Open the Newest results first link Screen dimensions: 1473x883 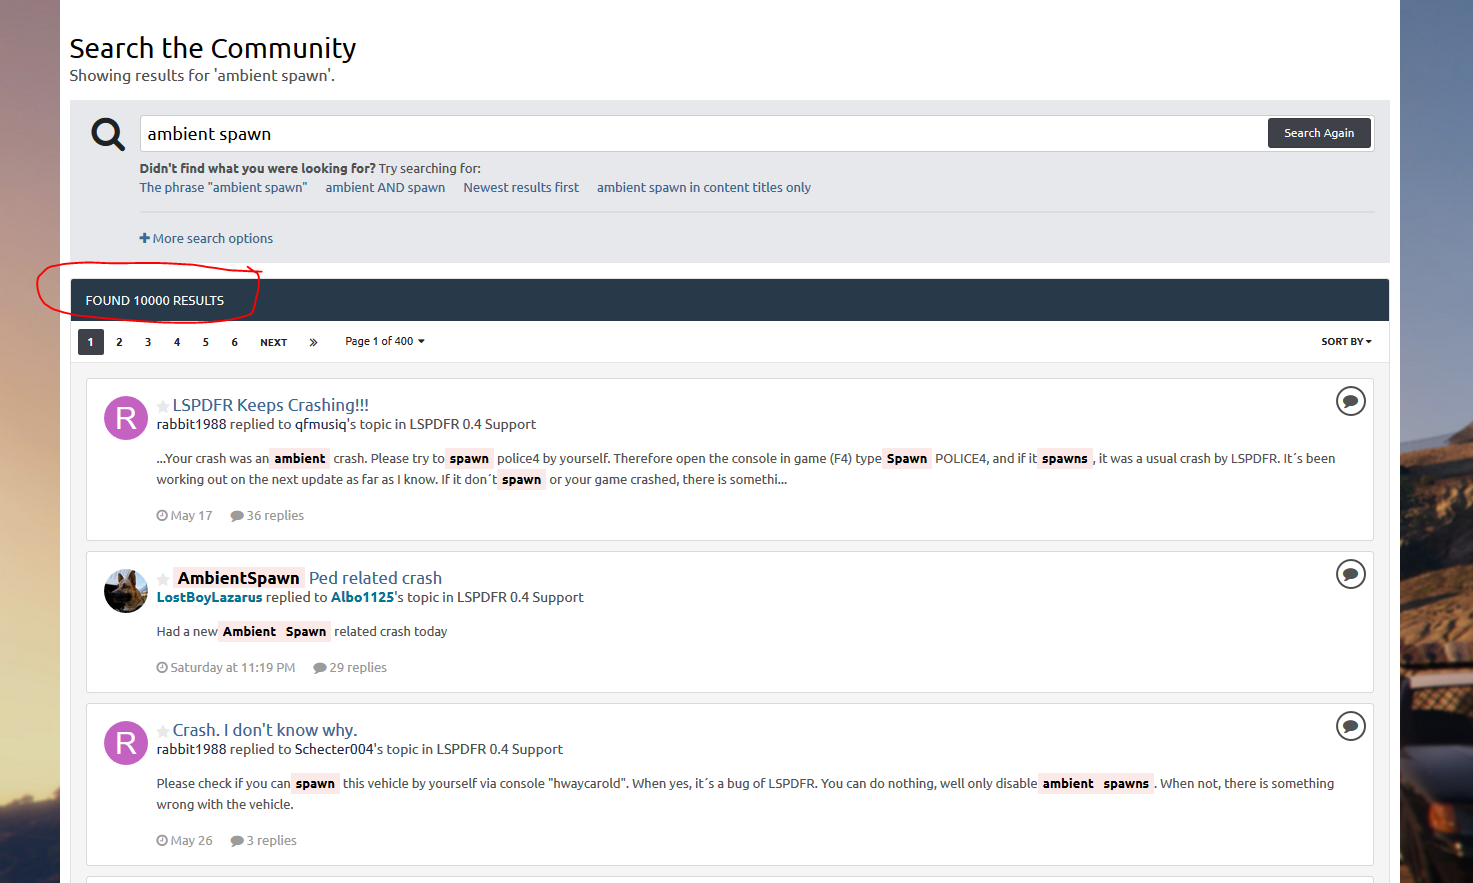pyautogui.click(x=521, y=188)
